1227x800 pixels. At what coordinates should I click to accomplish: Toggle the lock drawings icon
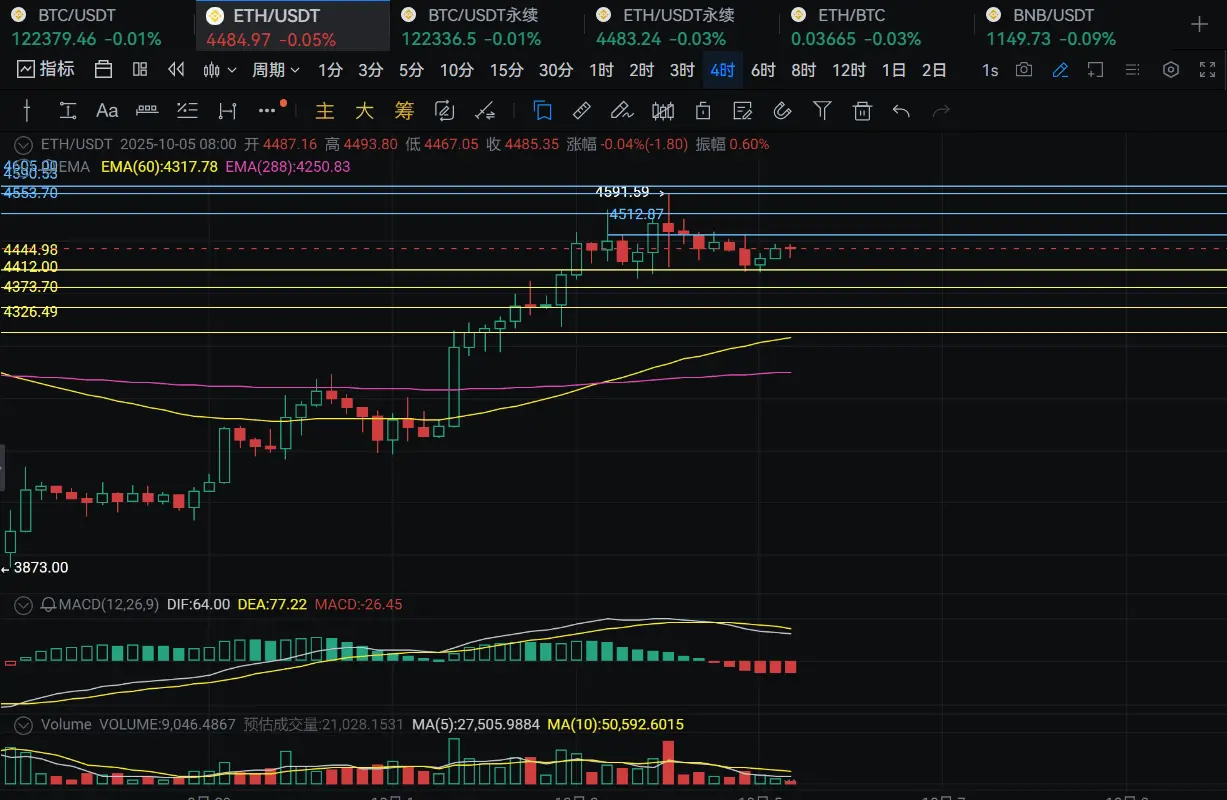click(703, 110)
